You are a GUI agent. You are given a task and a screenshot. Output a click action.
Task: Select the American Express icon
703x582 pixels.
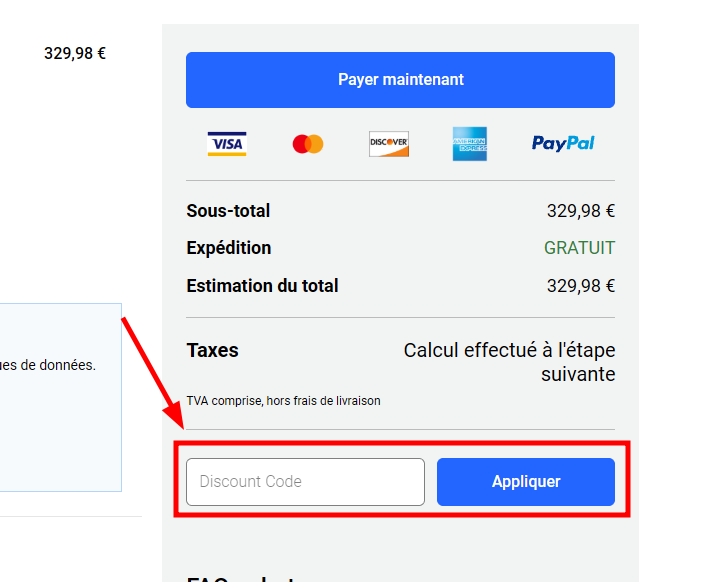(469, 144)
